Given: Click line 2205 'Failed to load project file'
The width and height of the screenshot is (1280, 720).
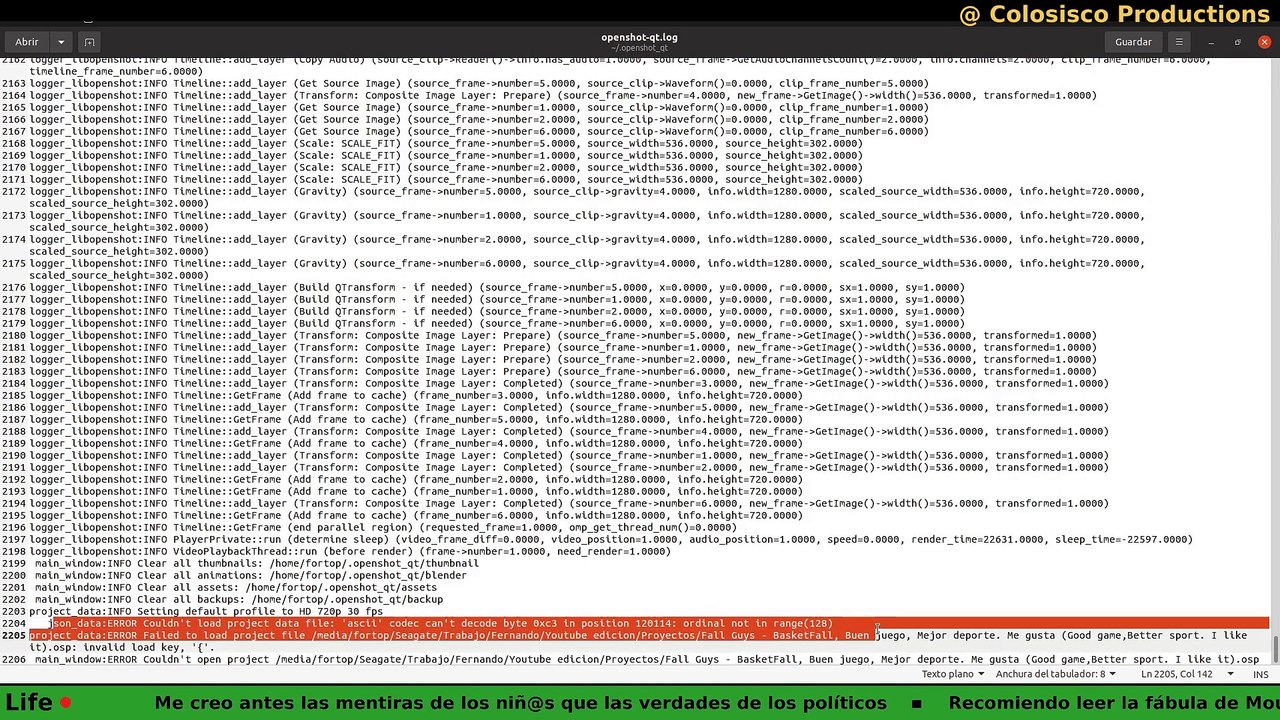Looking at the screenshot, I should click(x=639, y=641).
